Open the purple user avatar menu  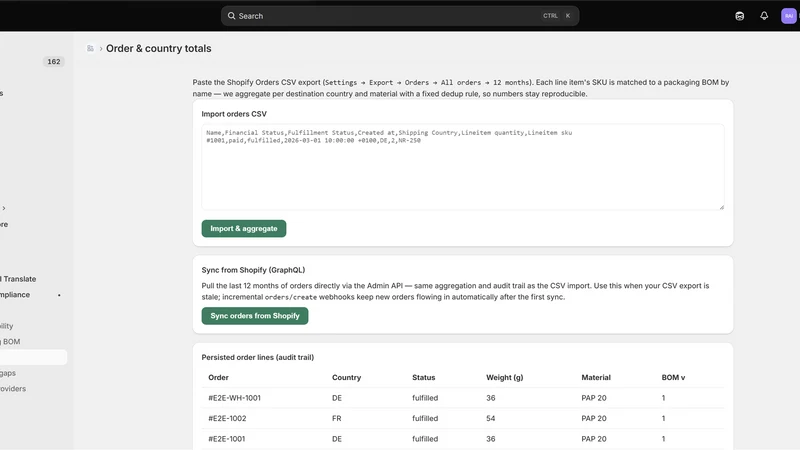pyautogui.click(x=789, y=16)
